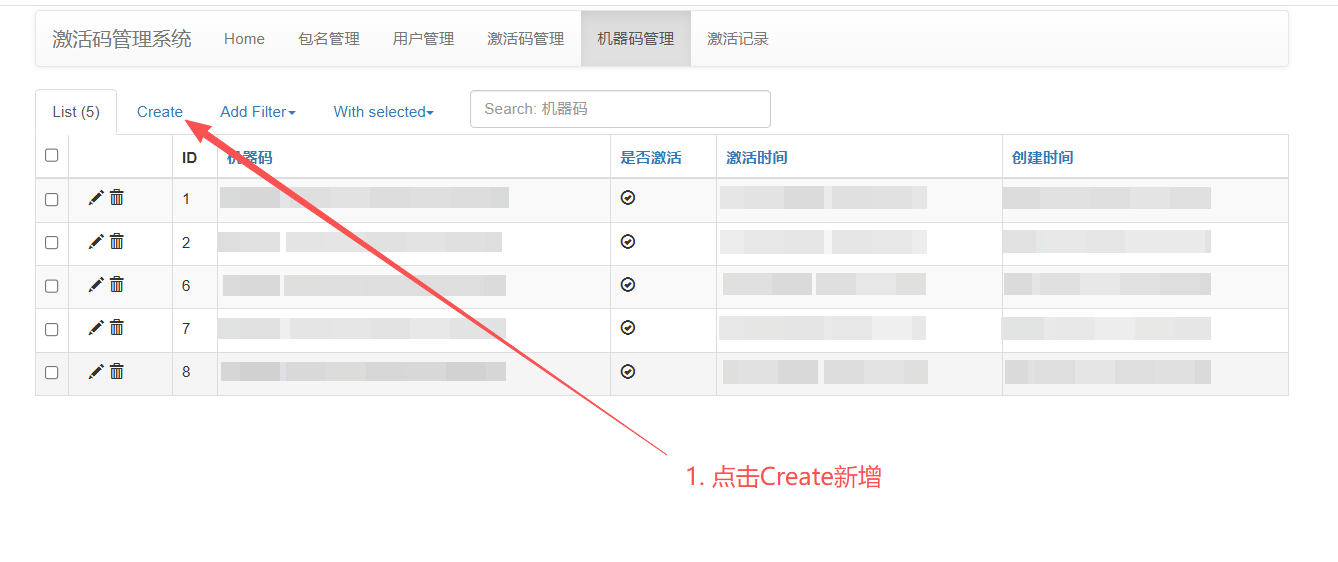This screenshot has height=562, width=1338.
Task: Edit the record with ID 2
Action: [96, 242]
